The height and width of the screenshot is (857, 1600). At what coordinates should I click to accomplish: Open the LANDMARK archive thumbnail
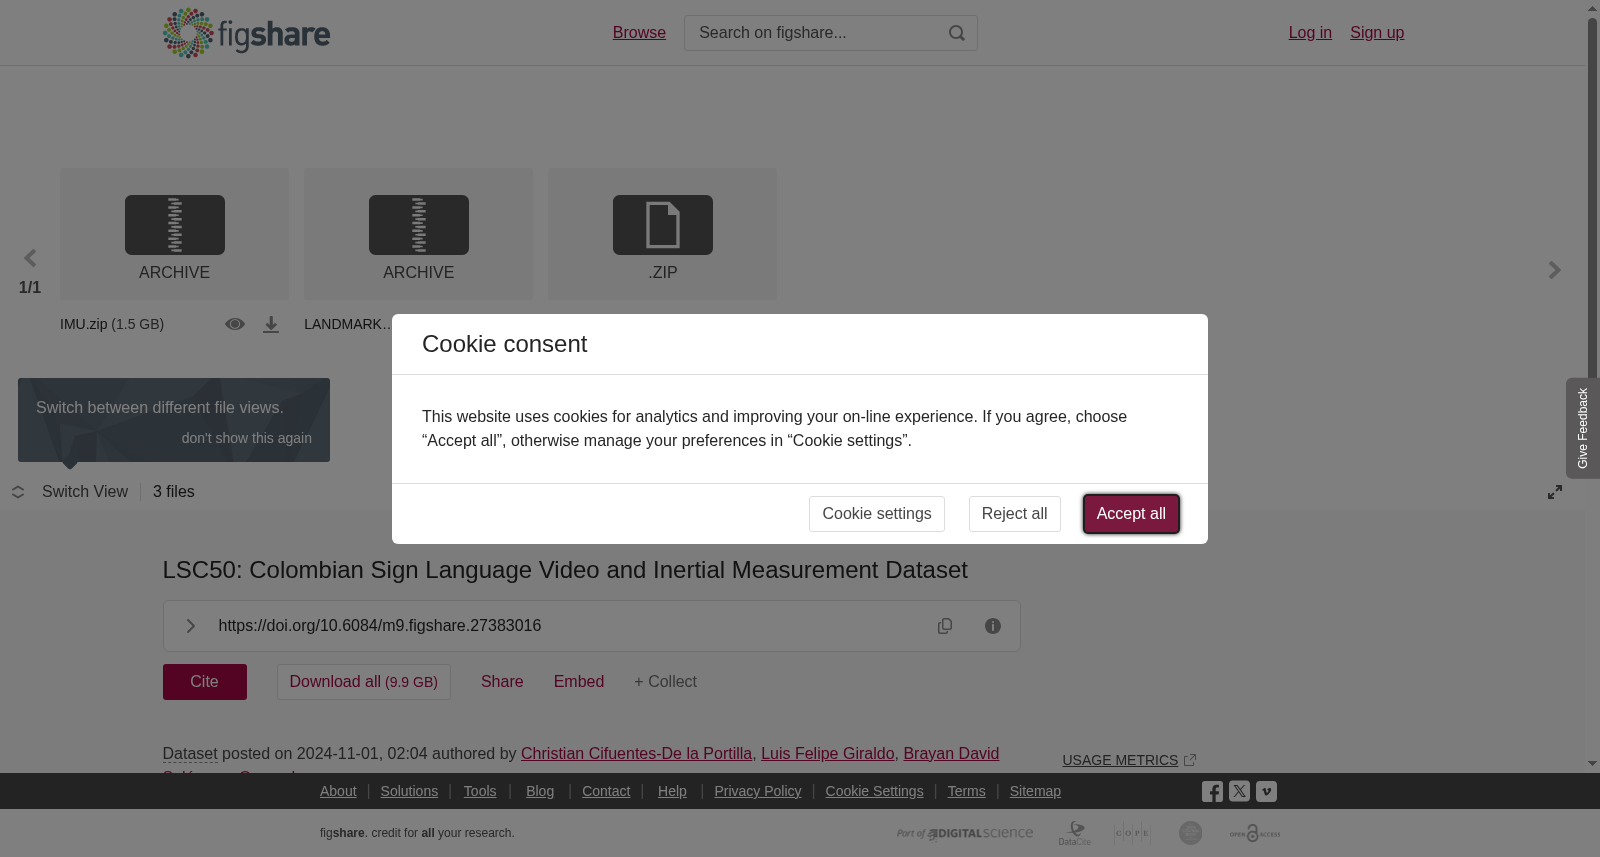click(418, 233)
